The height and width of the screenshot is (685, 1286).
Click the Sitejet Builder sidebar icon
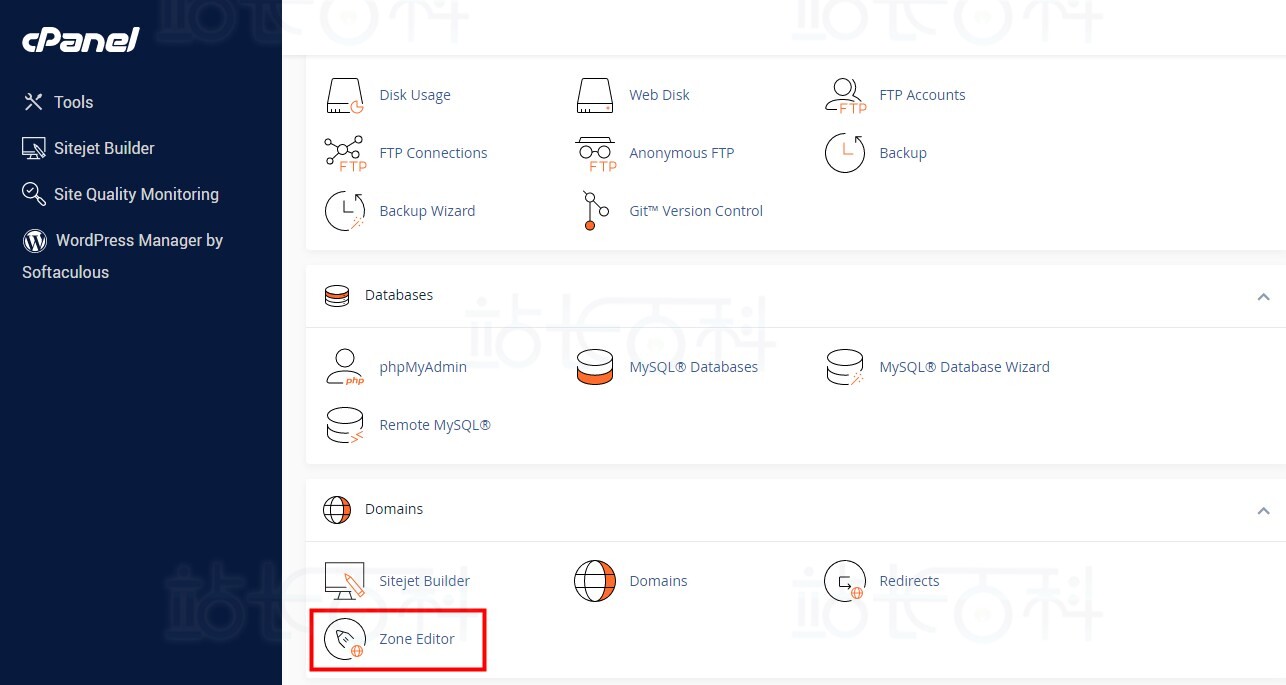(x=34, y=148)
